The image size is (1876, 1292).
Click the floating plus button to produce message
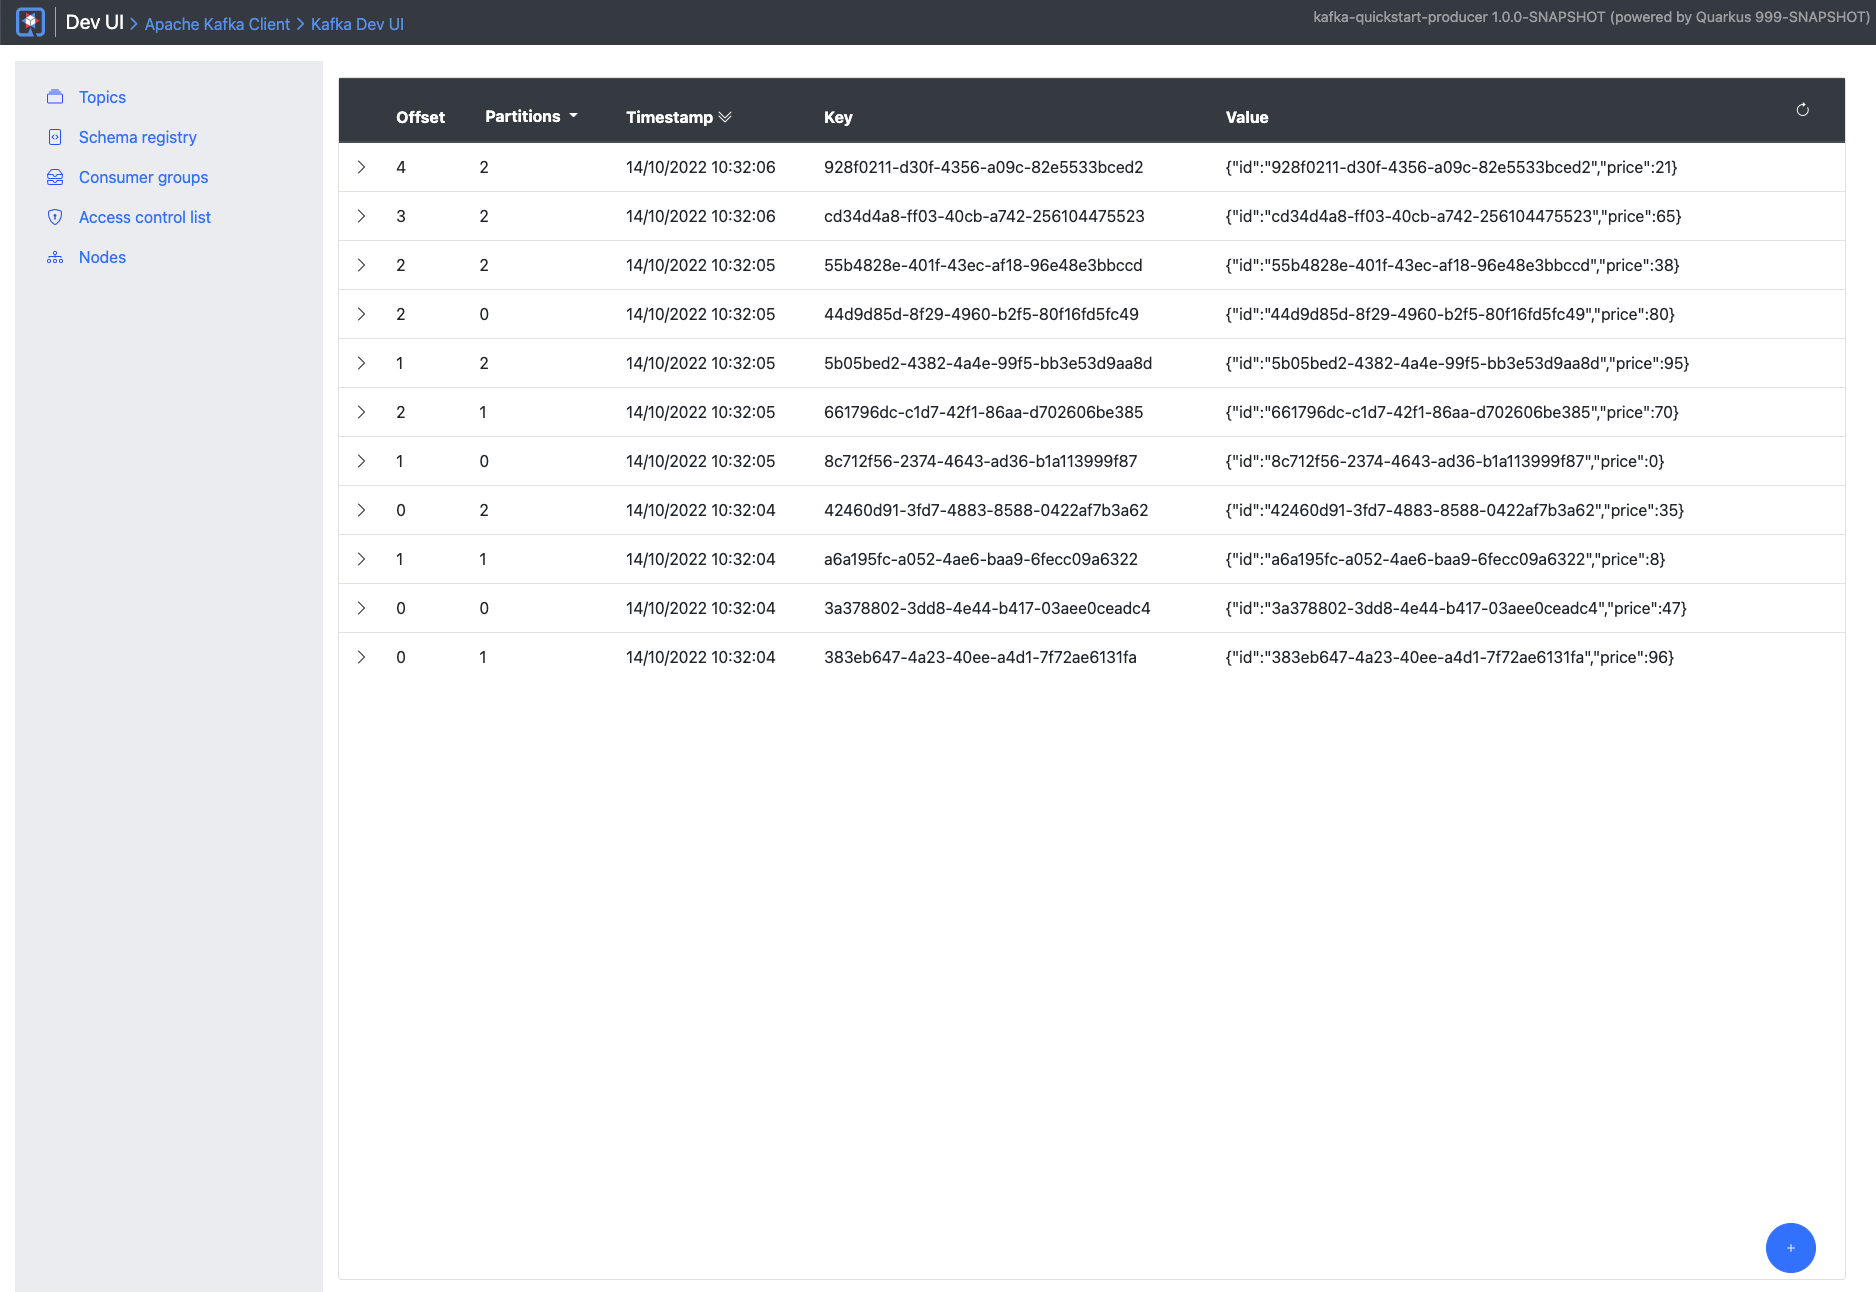(1790, 1248)
